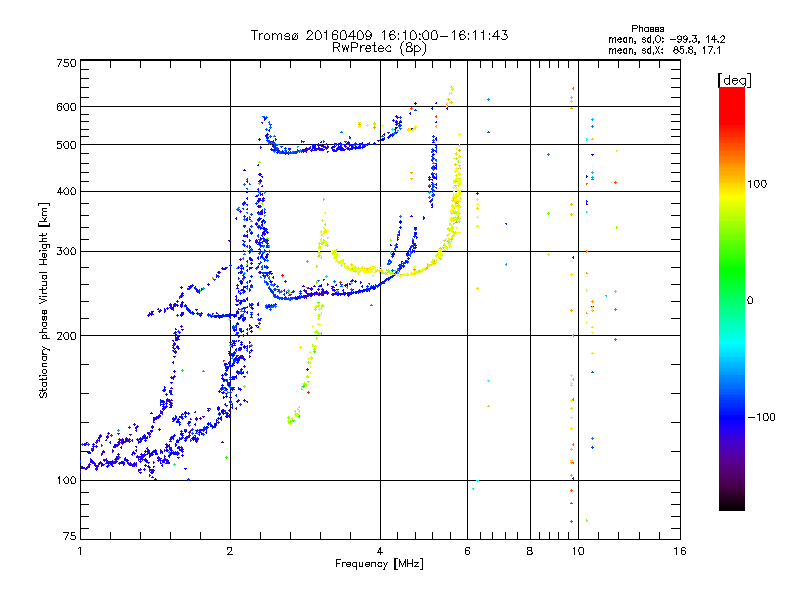Click the 'Stationary phase Virtual Height [km]' axis label
Screen dimensions: 800x600
coord(44,300)
